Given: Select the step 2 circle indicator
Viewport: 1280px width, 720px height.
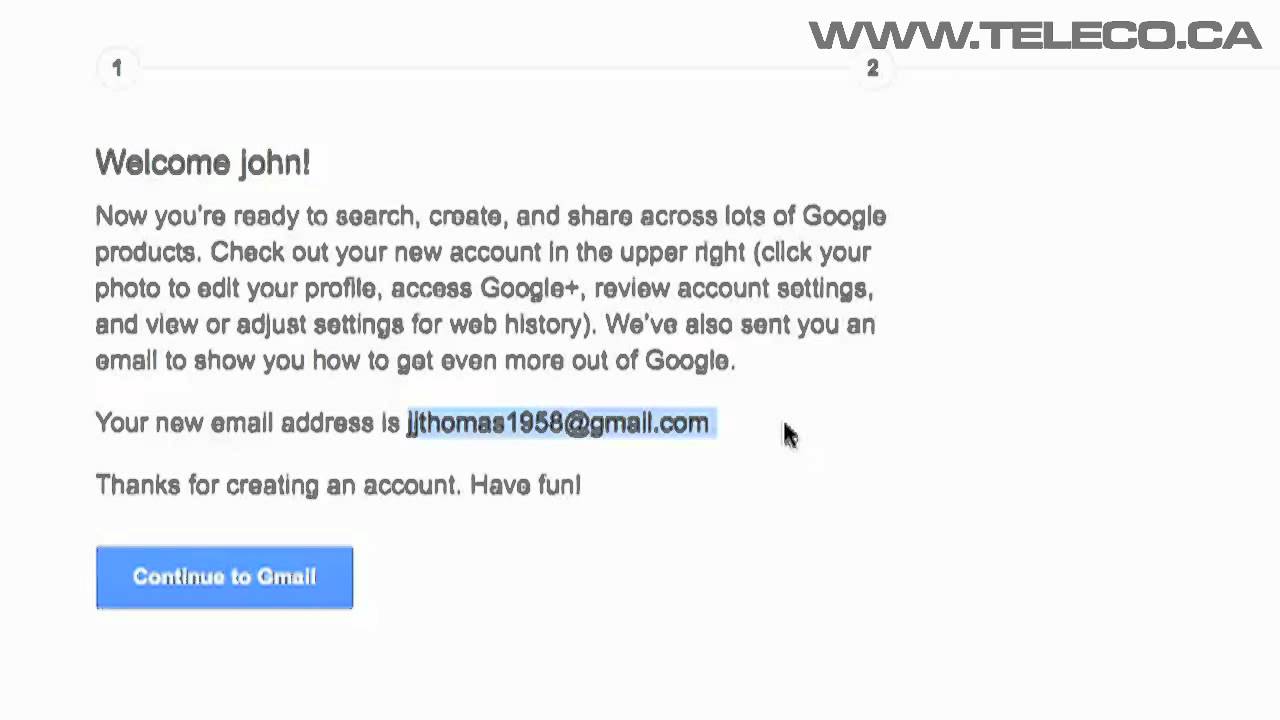Looking at the screenshot, I should pyautogui.click(x=872, y=68).
